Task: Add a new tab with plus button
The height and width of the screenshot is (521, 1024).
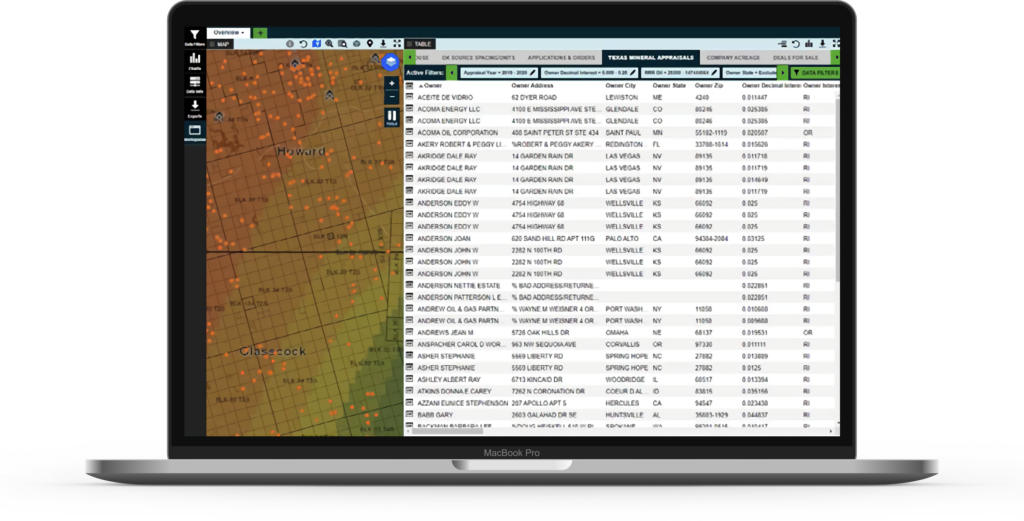Action: coord(261,32)
